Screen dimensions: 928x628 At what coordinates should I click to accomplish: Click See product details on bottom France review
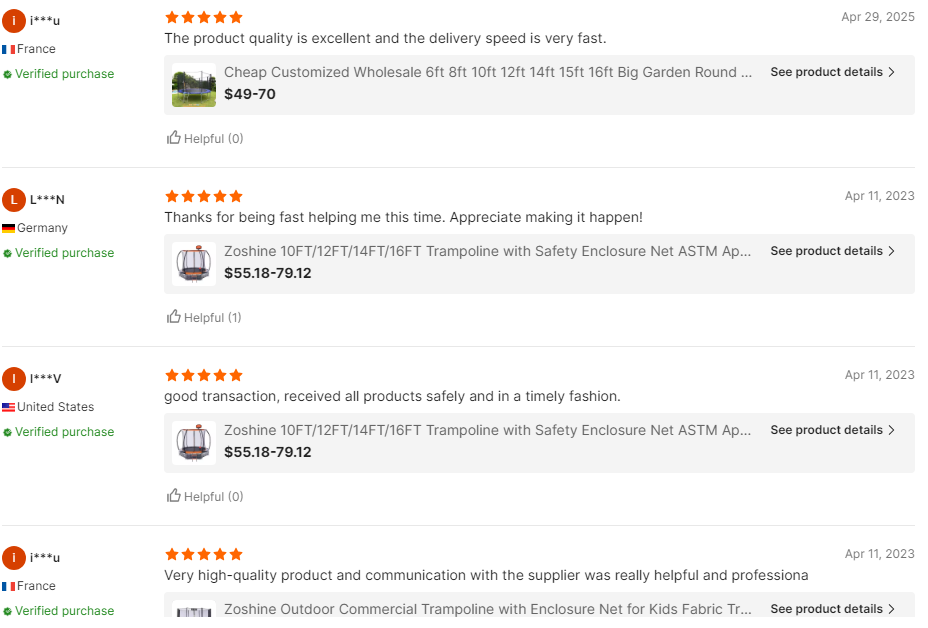click(826, 609)
